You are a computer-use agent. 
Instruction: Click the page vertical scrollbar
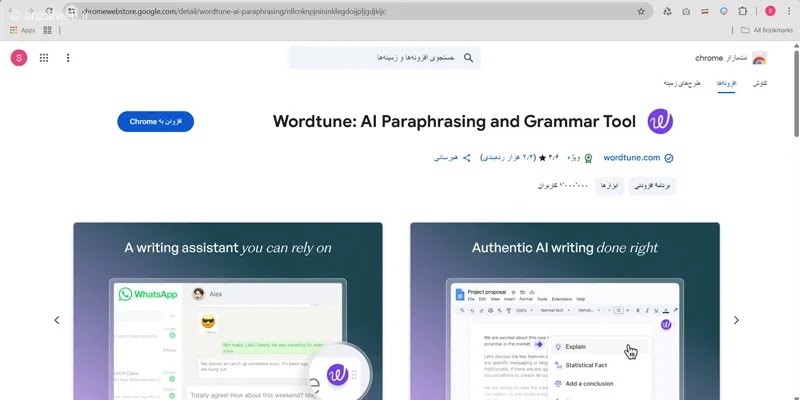[796, 94]
